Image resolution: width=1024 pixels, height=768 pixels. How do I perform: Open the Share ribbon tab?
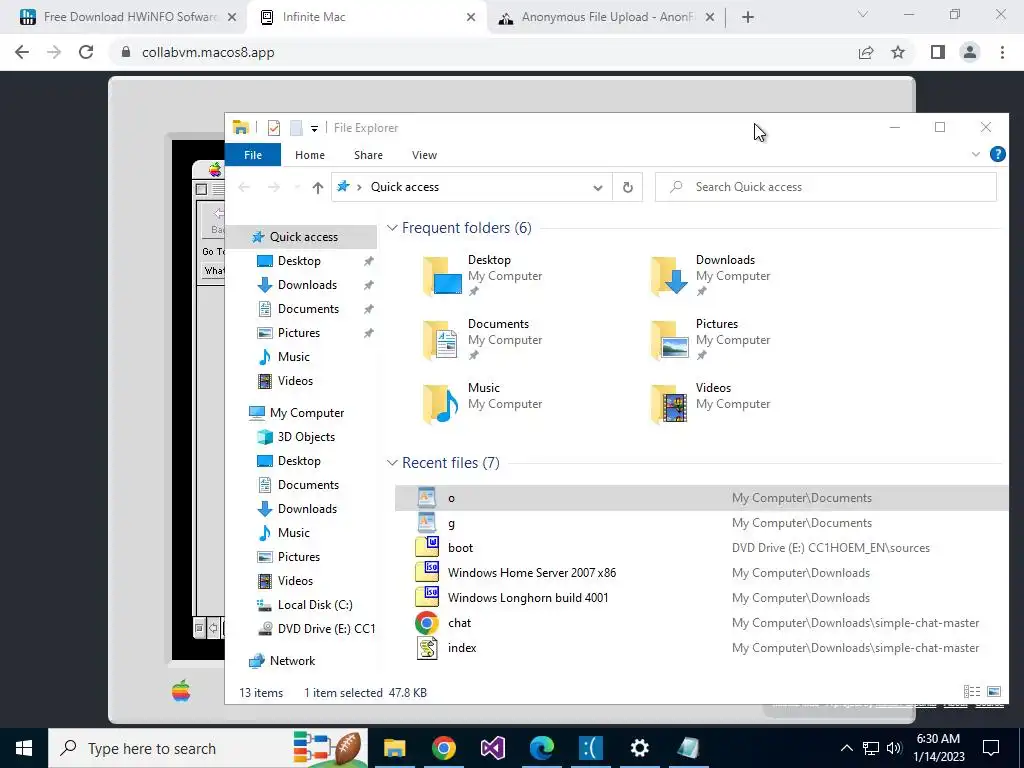368,155
